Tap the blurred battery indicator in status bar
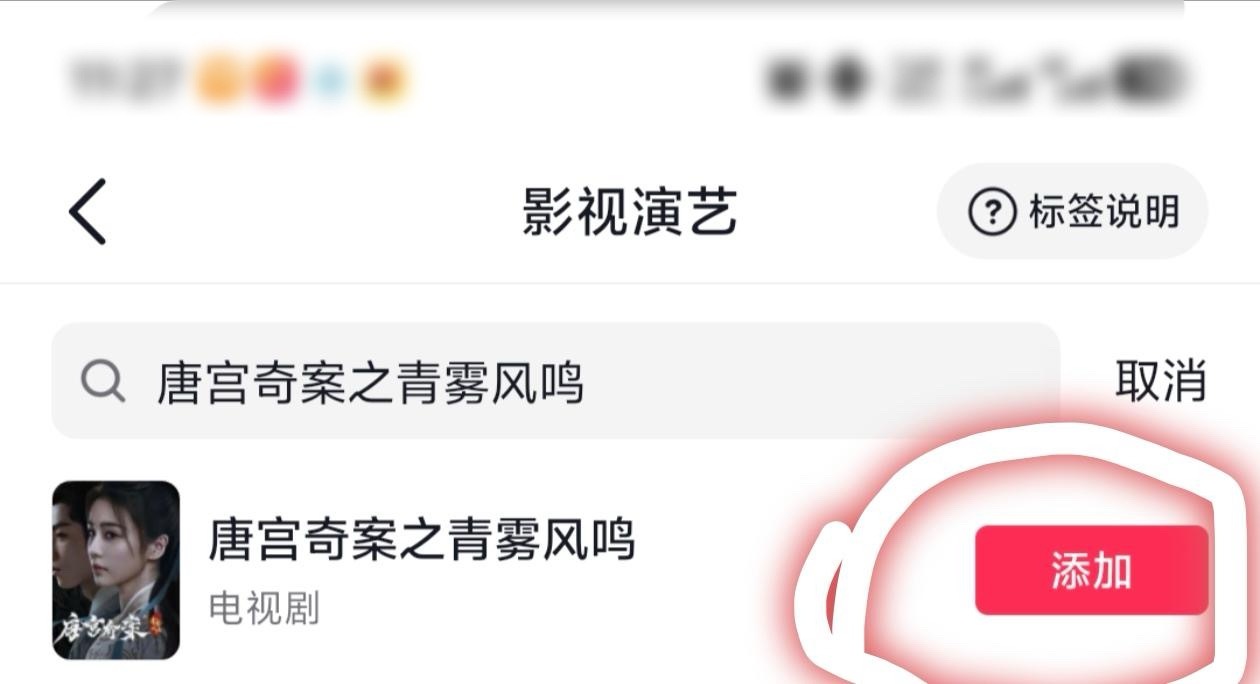Image resolution: width=1260 pixels, height=684 pixels. [x=1150, y=80]
